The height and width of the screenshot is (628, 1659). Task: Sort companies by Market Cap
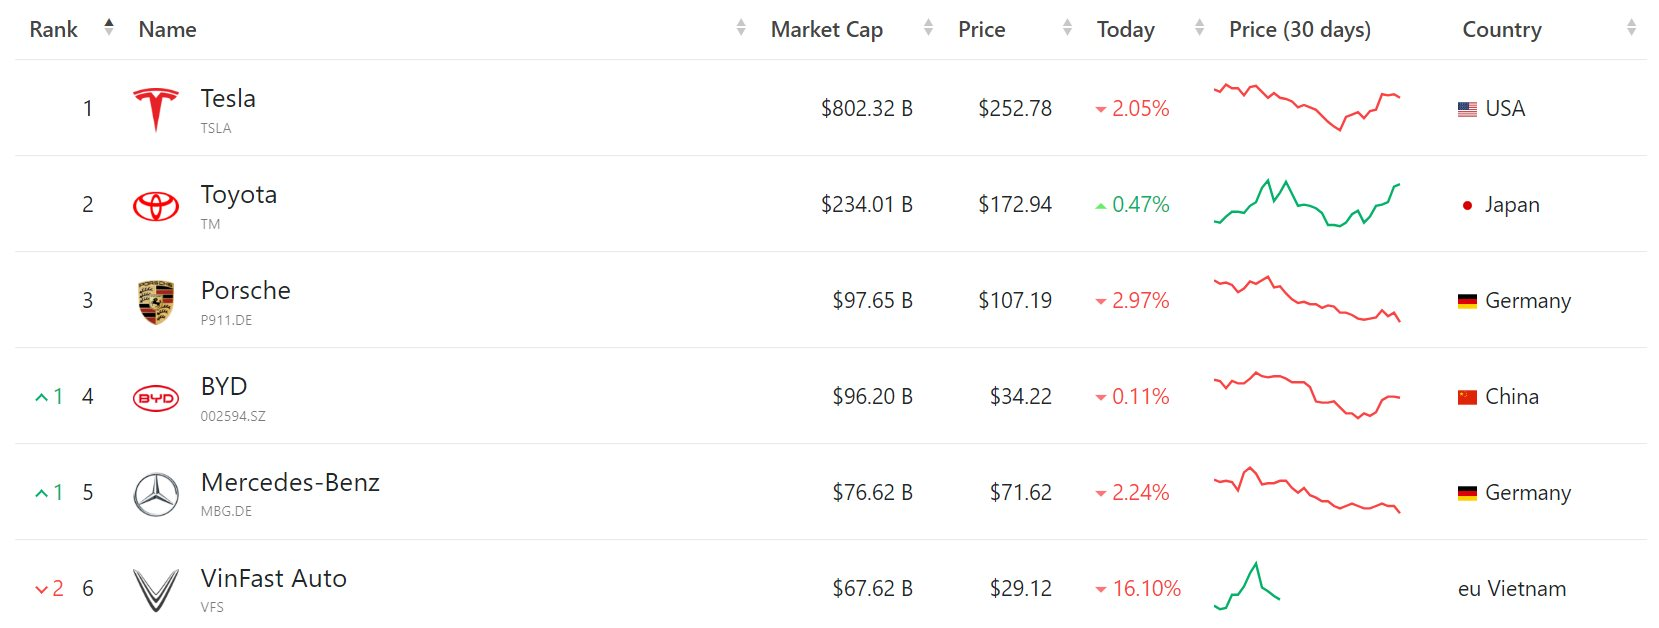click(928, 28)
